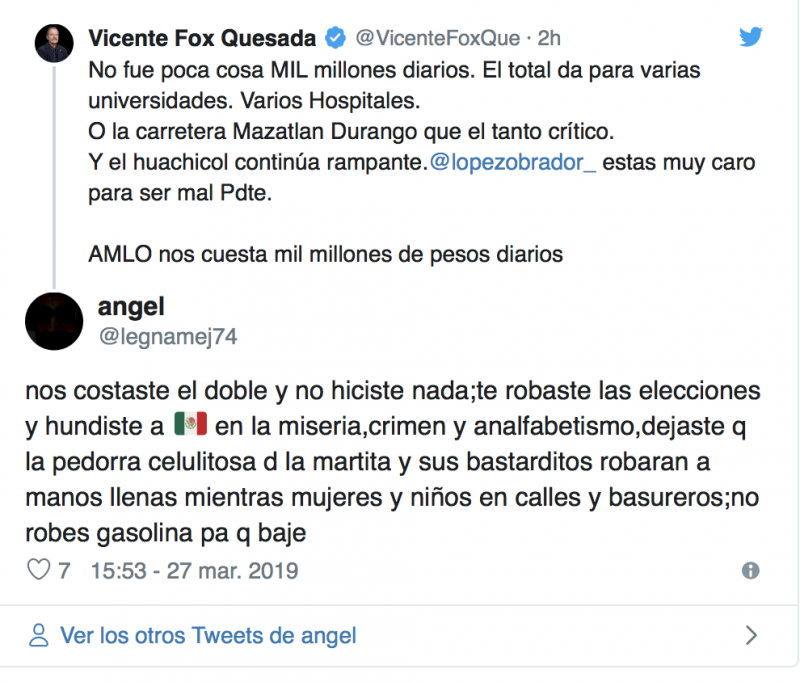Open the @VicenteFoxQue handle
This screenshot has height=682, width=800.
click(438, 38)
